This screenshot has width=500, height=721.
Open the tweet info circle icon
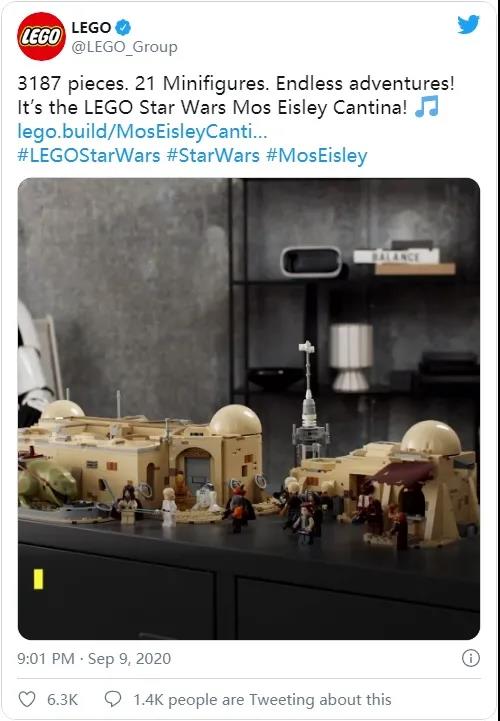click(x=471, y=658)
